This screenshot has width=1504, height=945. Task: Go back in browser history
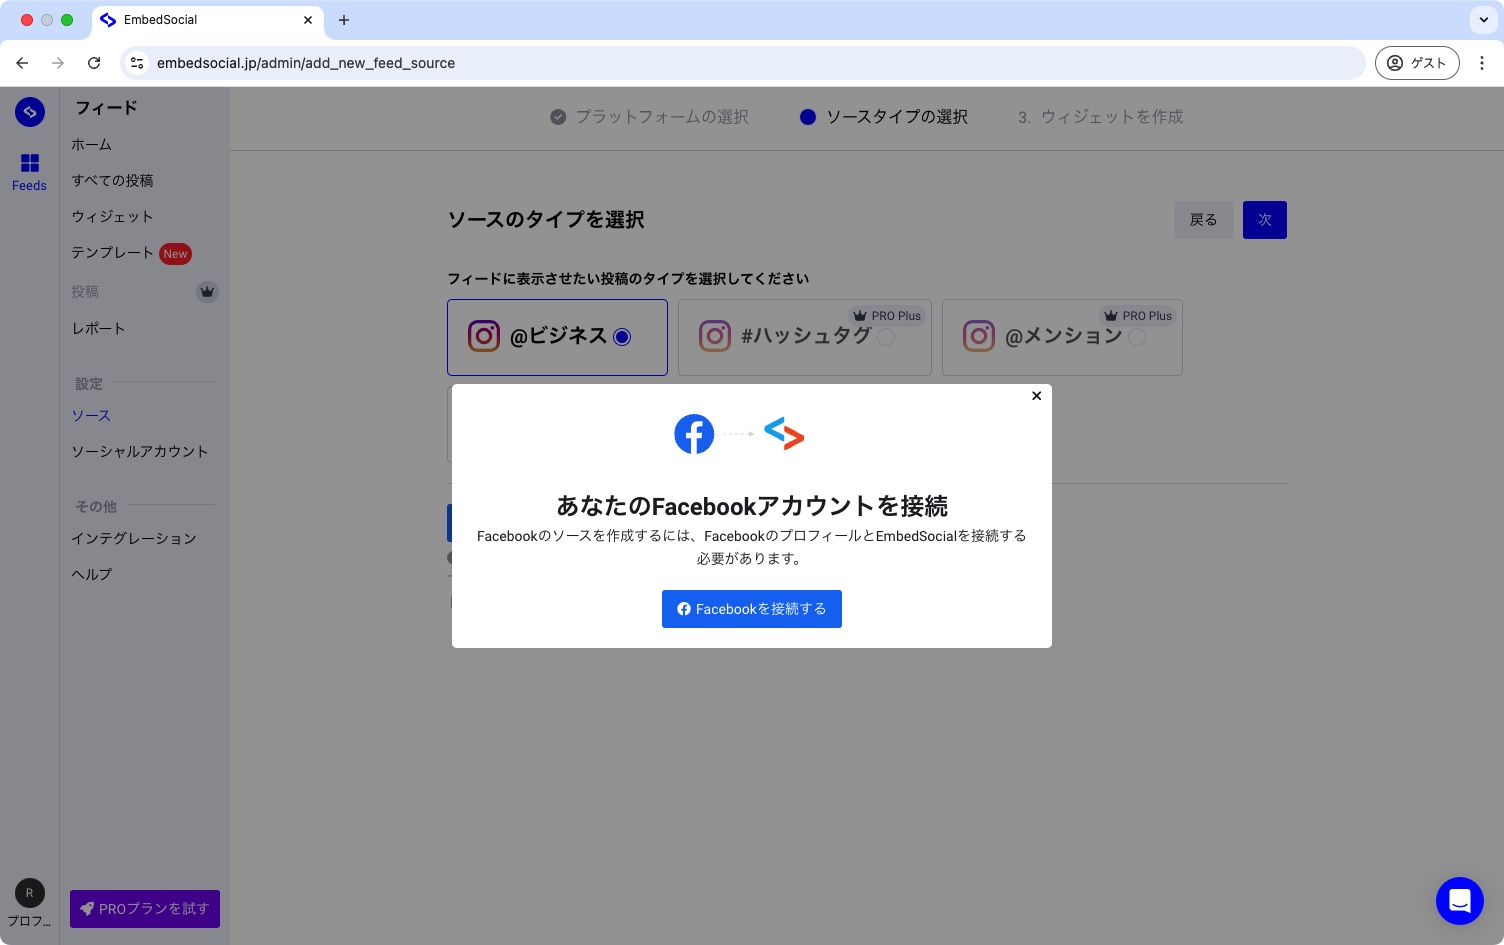[x=22, y=63]
